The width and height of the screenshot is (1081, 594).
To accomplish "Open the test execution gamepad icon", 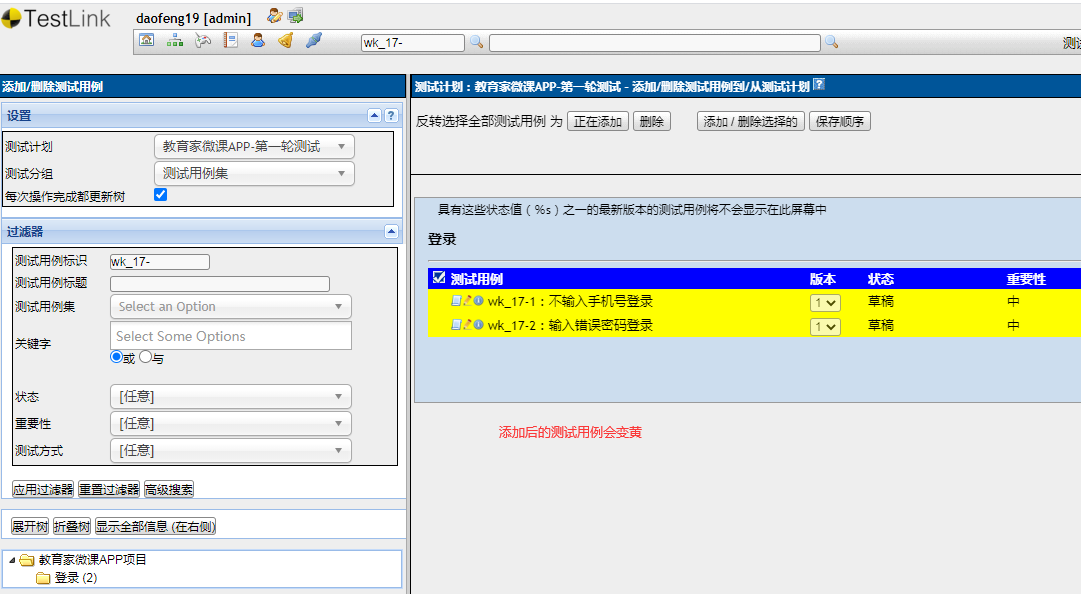I will click(x=203, y=41).
